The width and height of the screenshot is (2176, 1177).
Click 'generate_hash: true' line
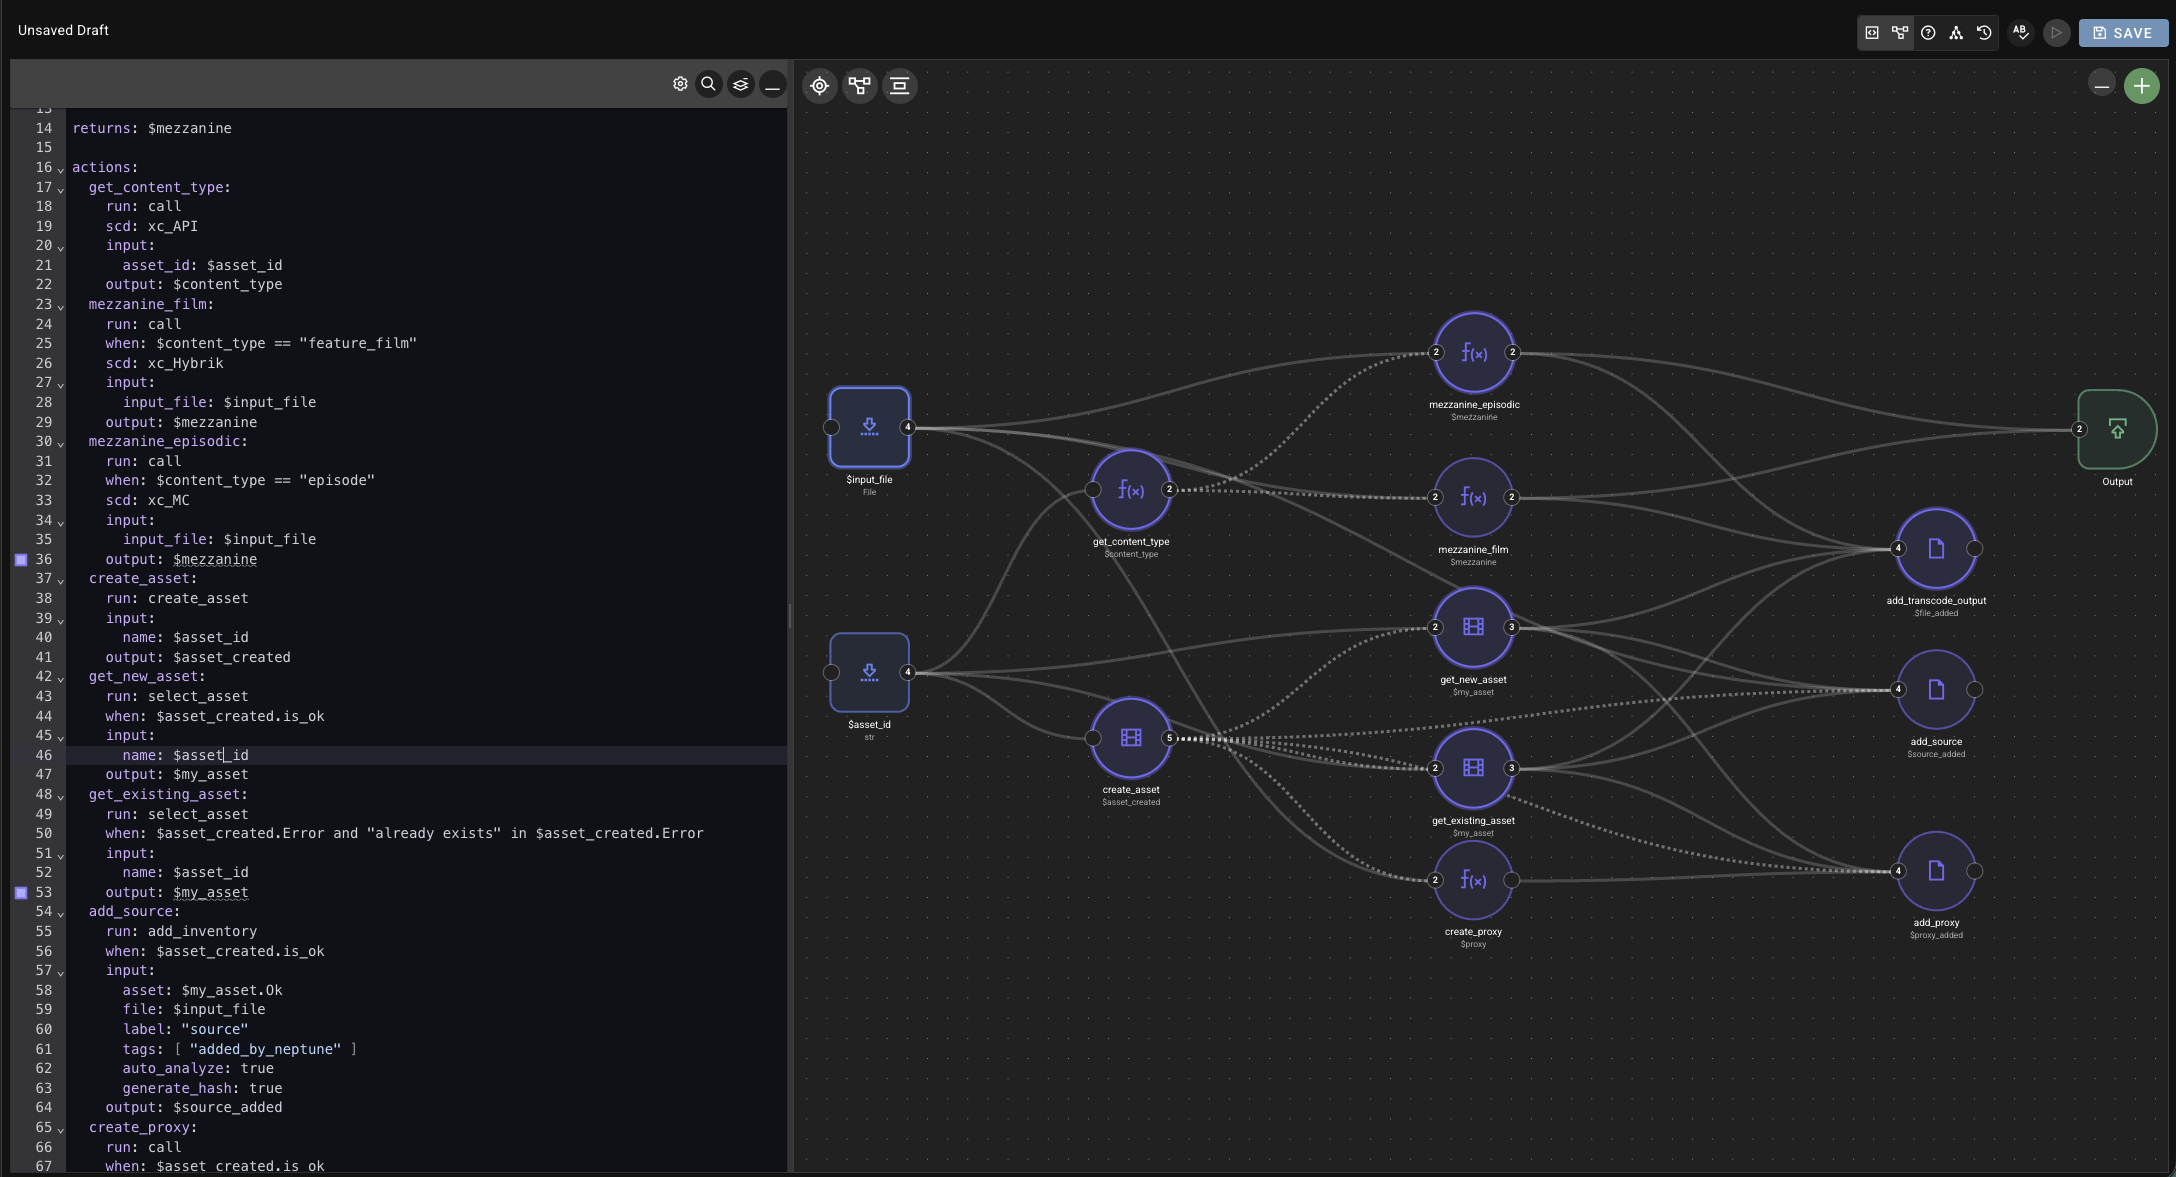click(203, 1088)
